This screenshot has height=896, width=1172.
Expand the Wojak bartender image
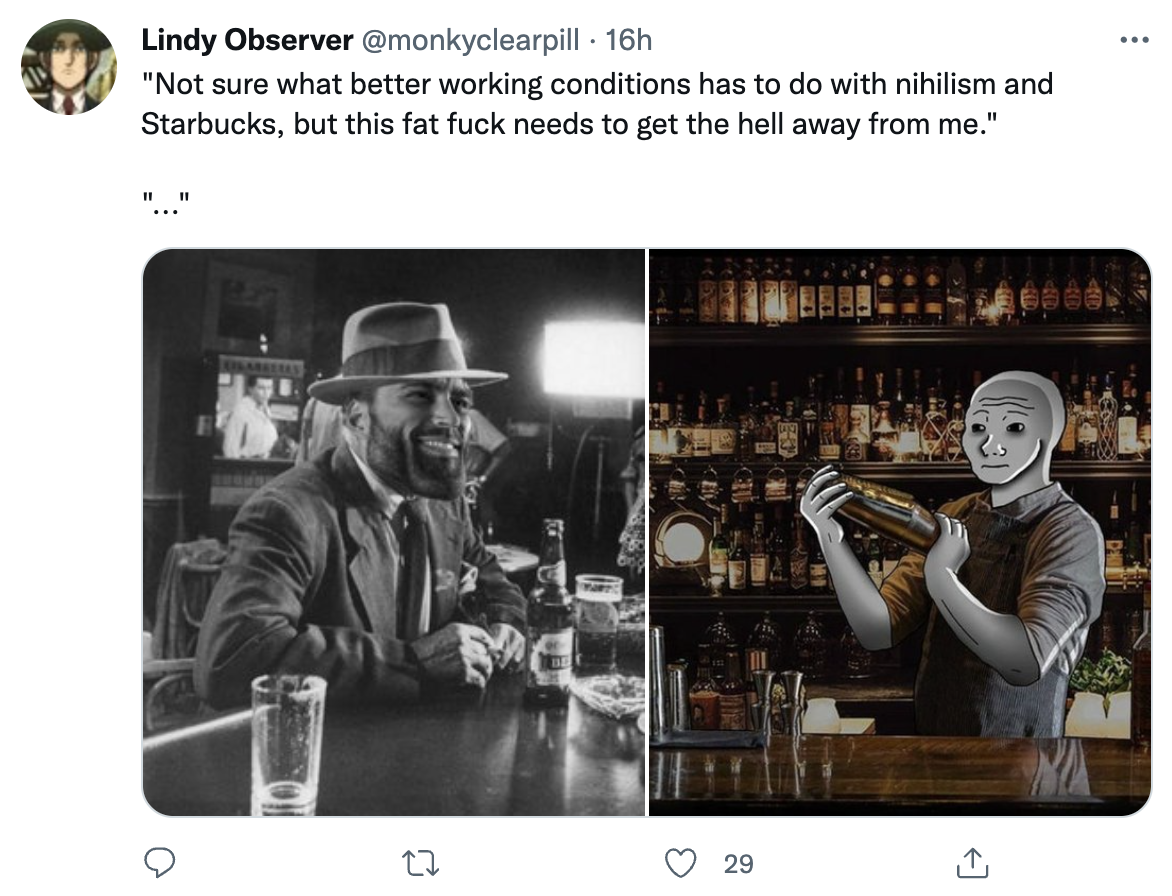[x=900, y=532]
